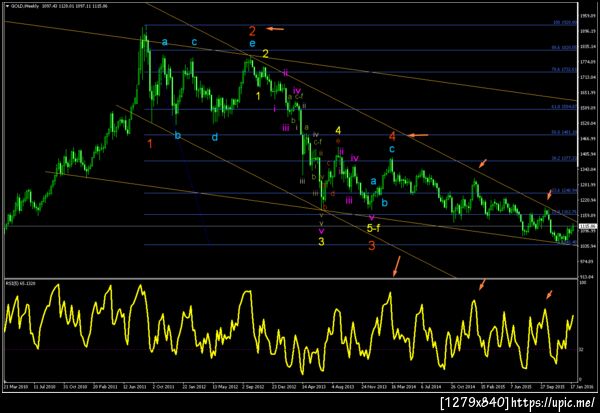Click the 1405.94 price level label

(x=588, y=154)
